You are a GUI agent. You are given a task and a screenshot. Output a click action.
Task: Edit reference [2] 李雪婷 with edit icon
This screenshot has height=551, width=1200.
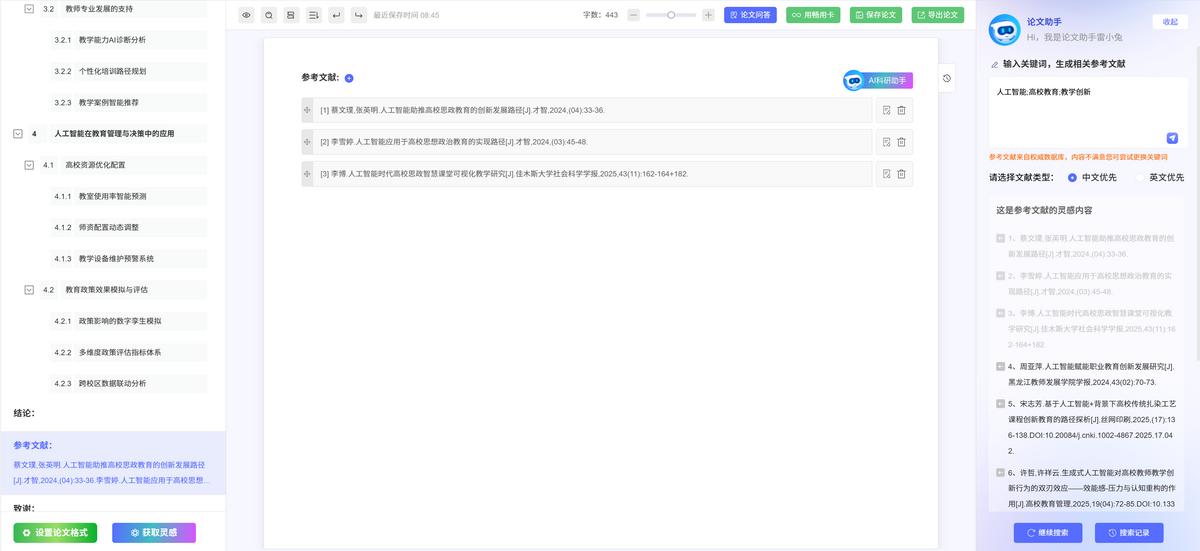(x=886, y=142)
